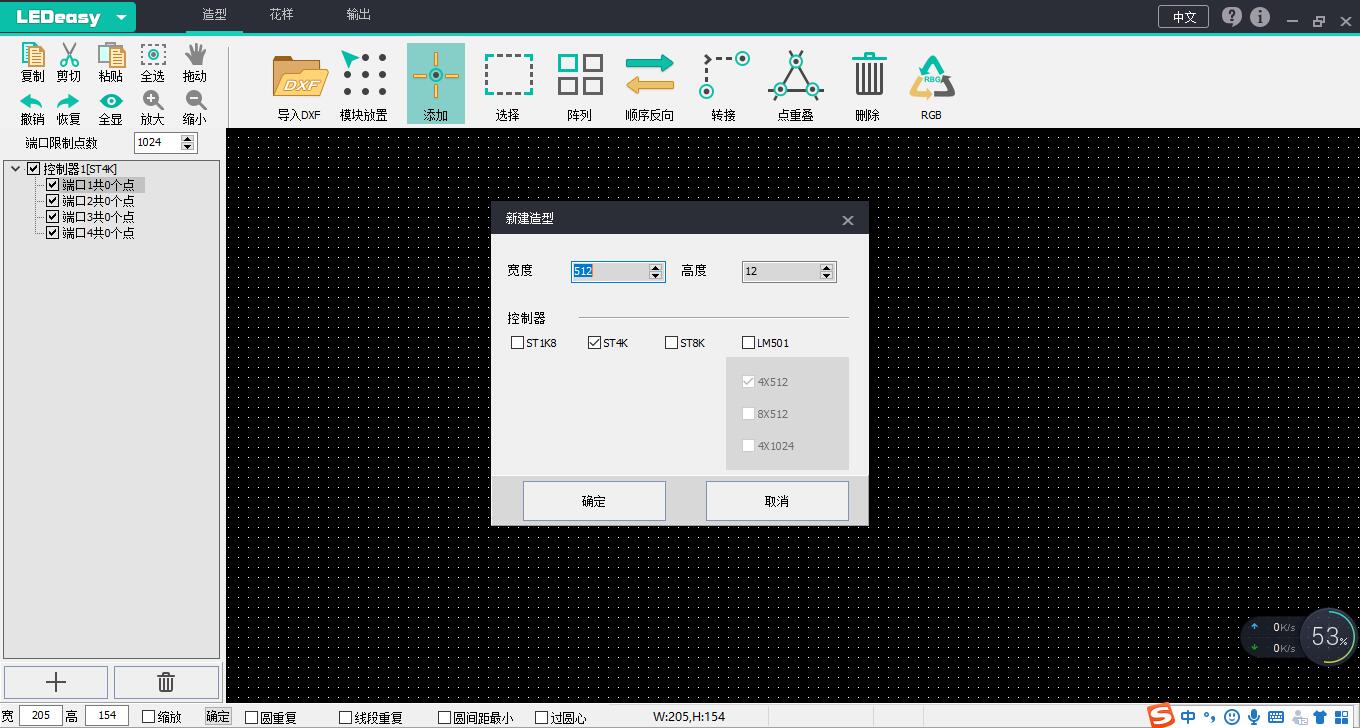The width and height of the screenshot is (1360, 728).
Task: Switch to the 花样 tab
Action: click(x=282, y=15)
